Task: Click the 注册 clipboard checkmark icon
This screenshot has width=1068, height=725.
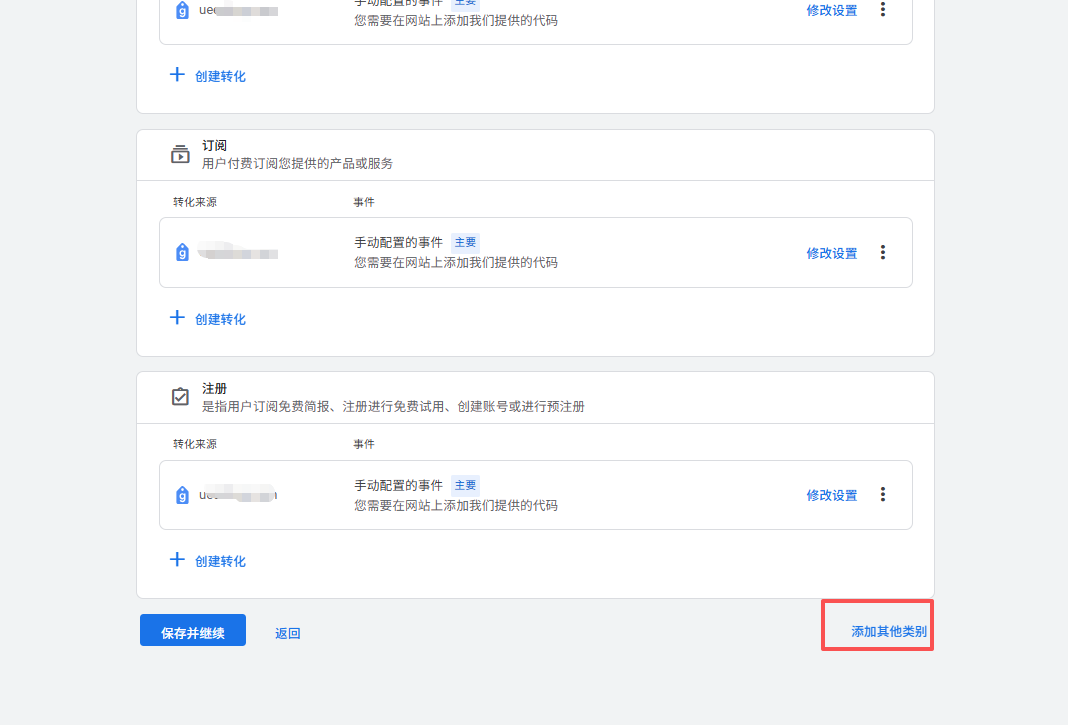Action: pyautogui.click(x=180, y=397)
